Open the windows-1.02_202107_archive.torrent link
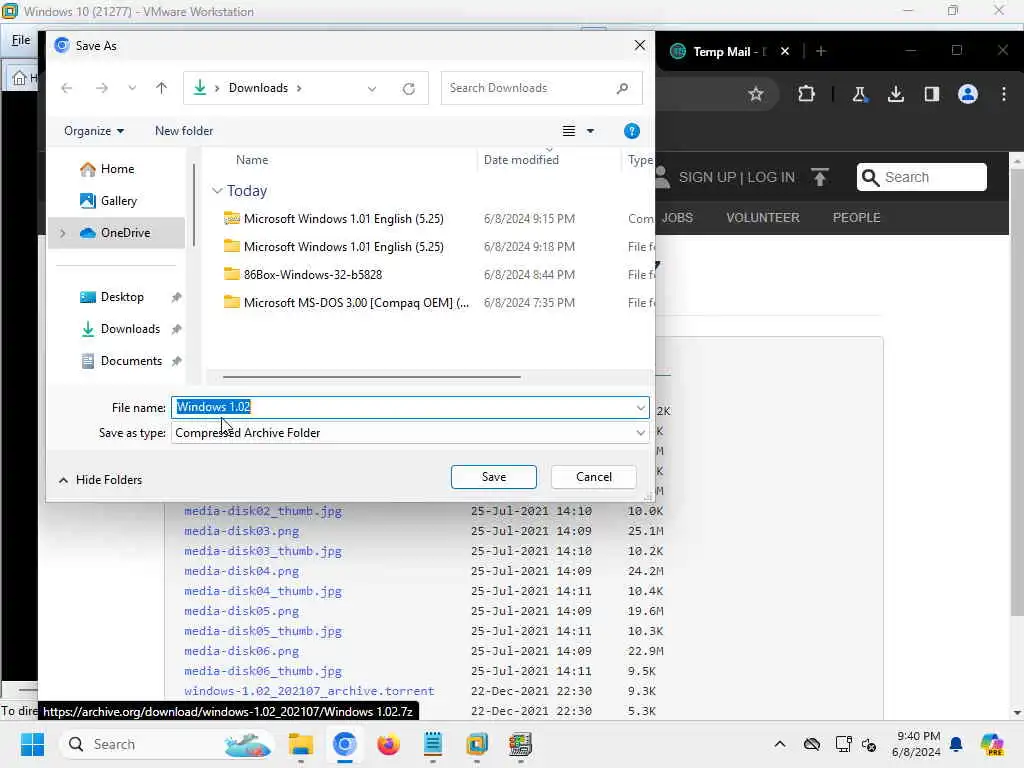 coord(309,691)
